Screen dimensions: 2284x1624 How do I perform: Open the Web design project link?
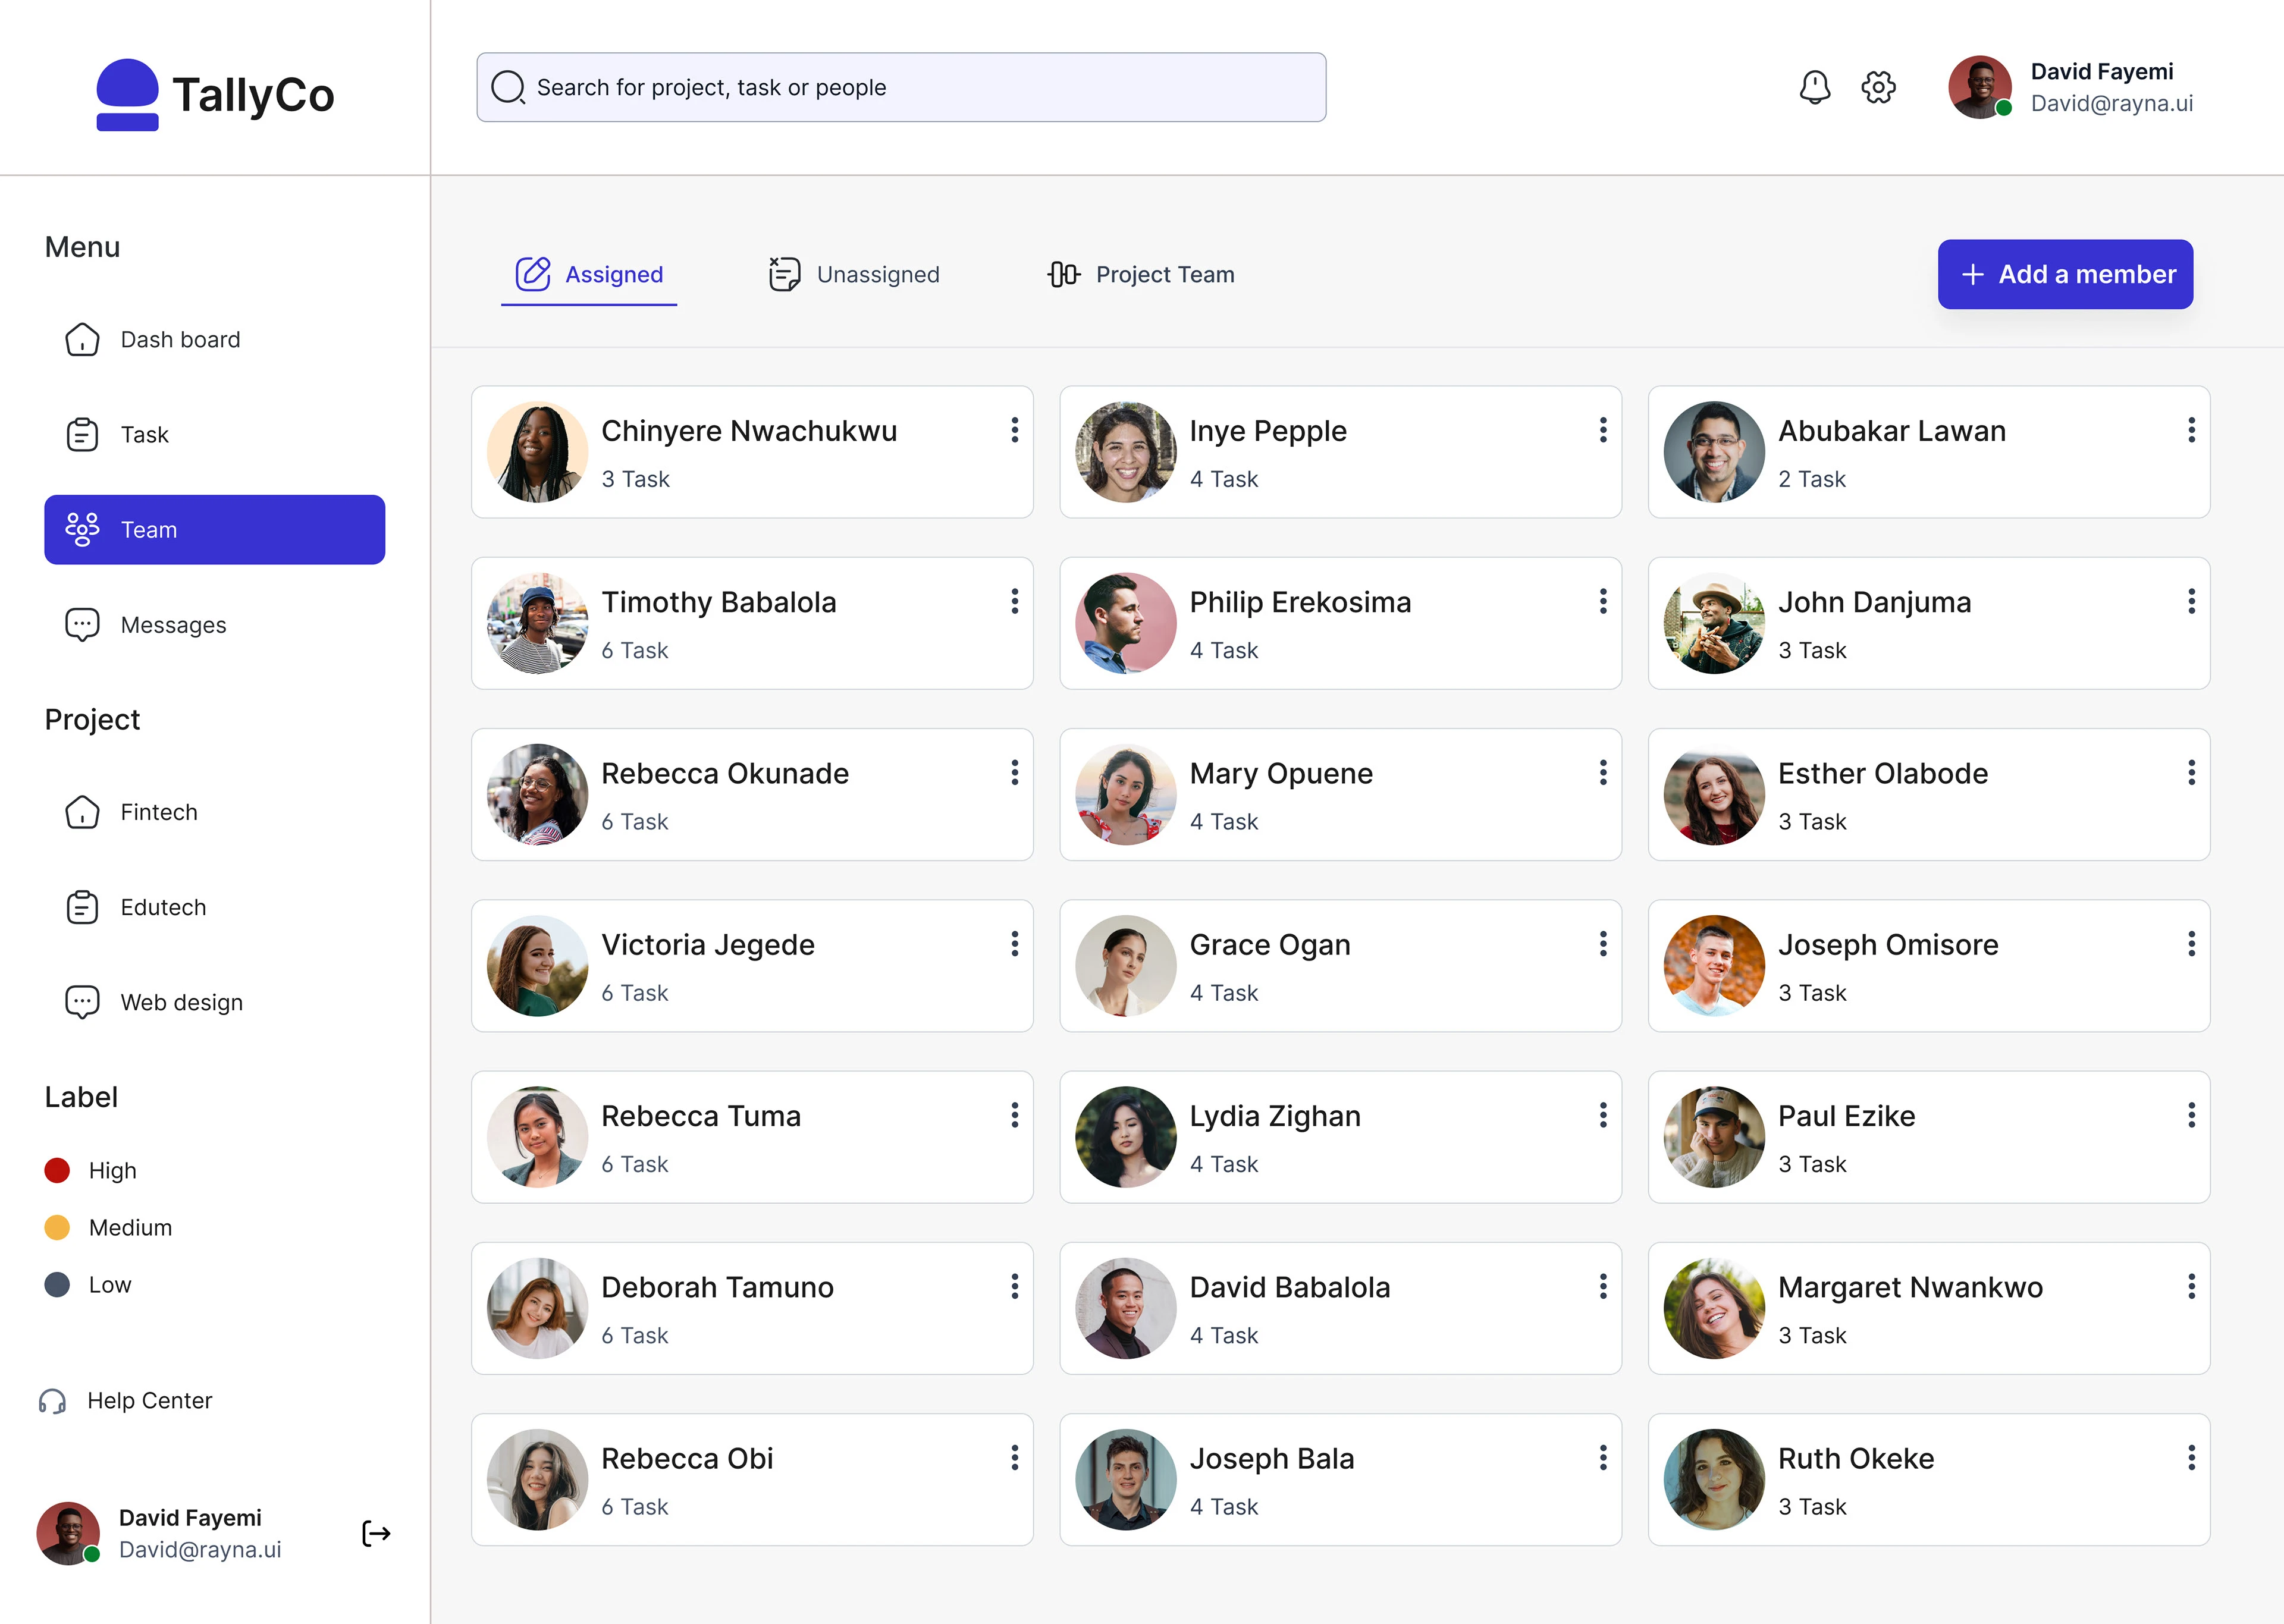pyautogui.click(x=181, y=1002)
